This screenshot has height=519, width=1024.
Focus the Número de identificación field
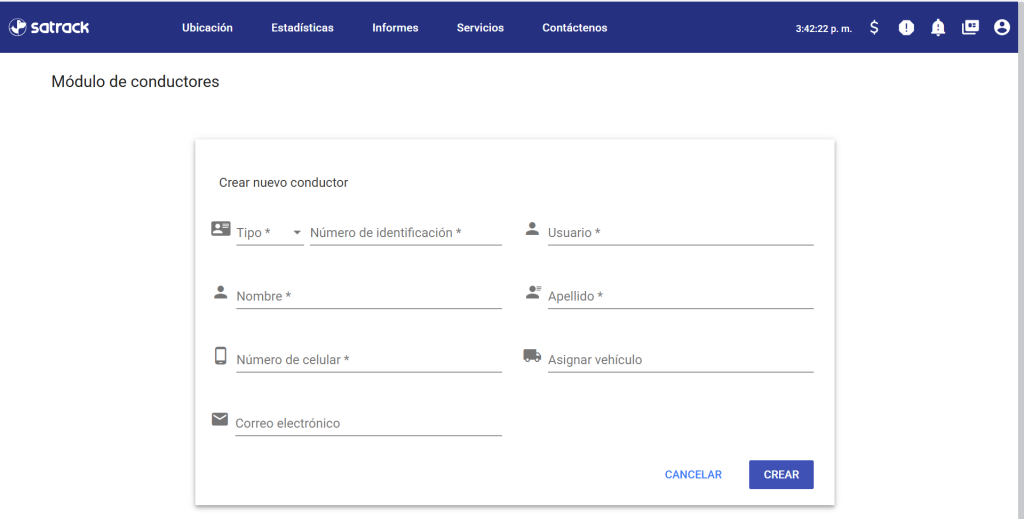[x=406, y=233]
